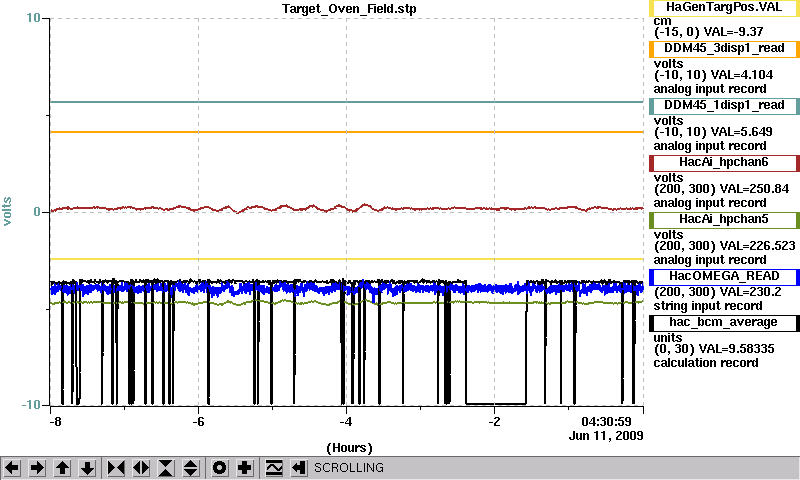Click the 'Jun 11, 2009' date text

coord(606,436)
